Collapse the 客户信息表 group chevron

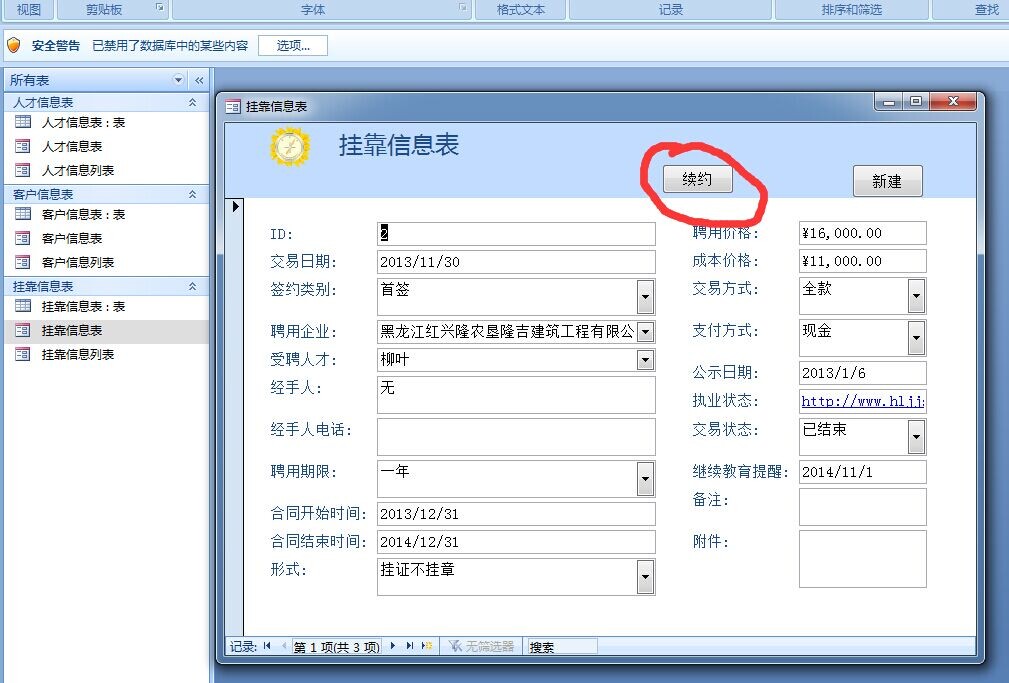point(192,194)
